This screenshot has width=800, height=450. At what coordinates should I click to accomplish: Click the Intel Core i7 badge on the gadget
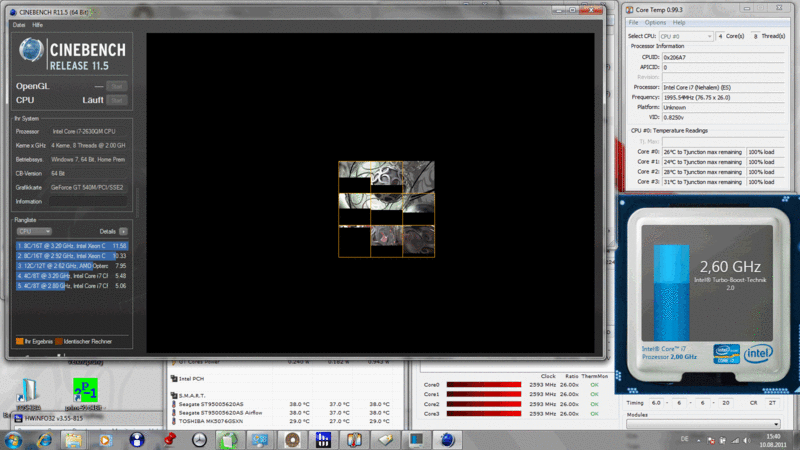[x=727, y=354]
